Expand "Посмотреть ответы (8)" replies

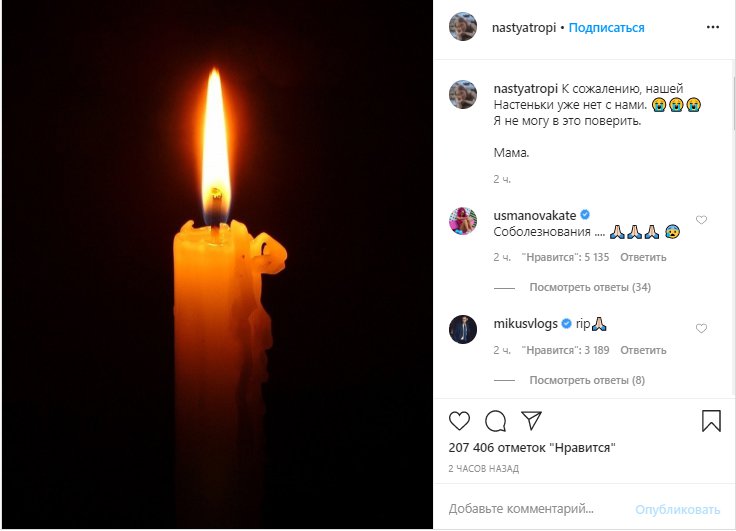(x=587, y=380)
